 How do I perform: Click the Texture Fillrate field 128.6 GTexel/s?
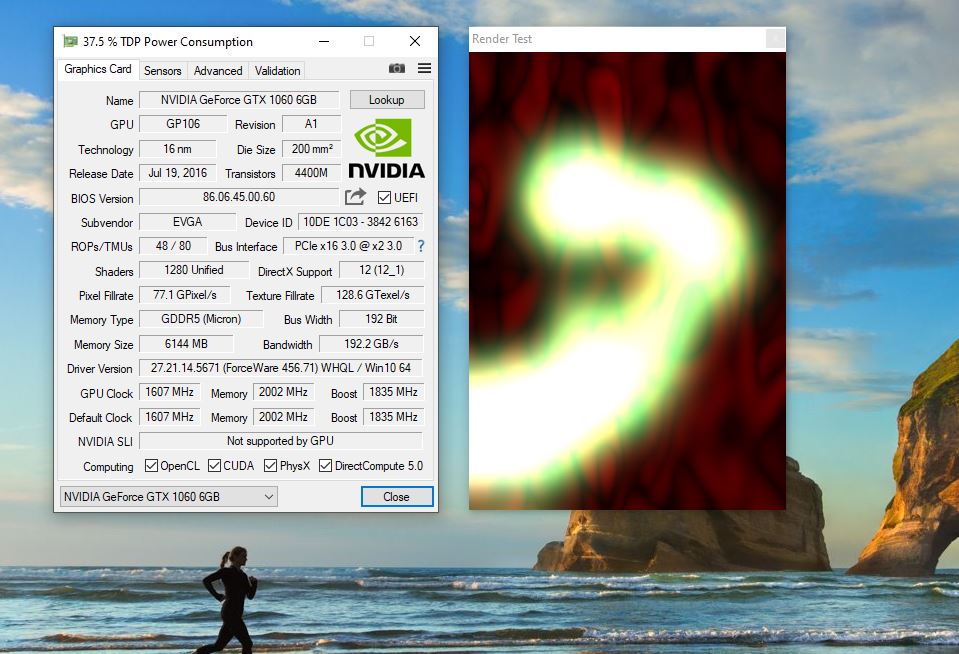click(x=372, y=295)
